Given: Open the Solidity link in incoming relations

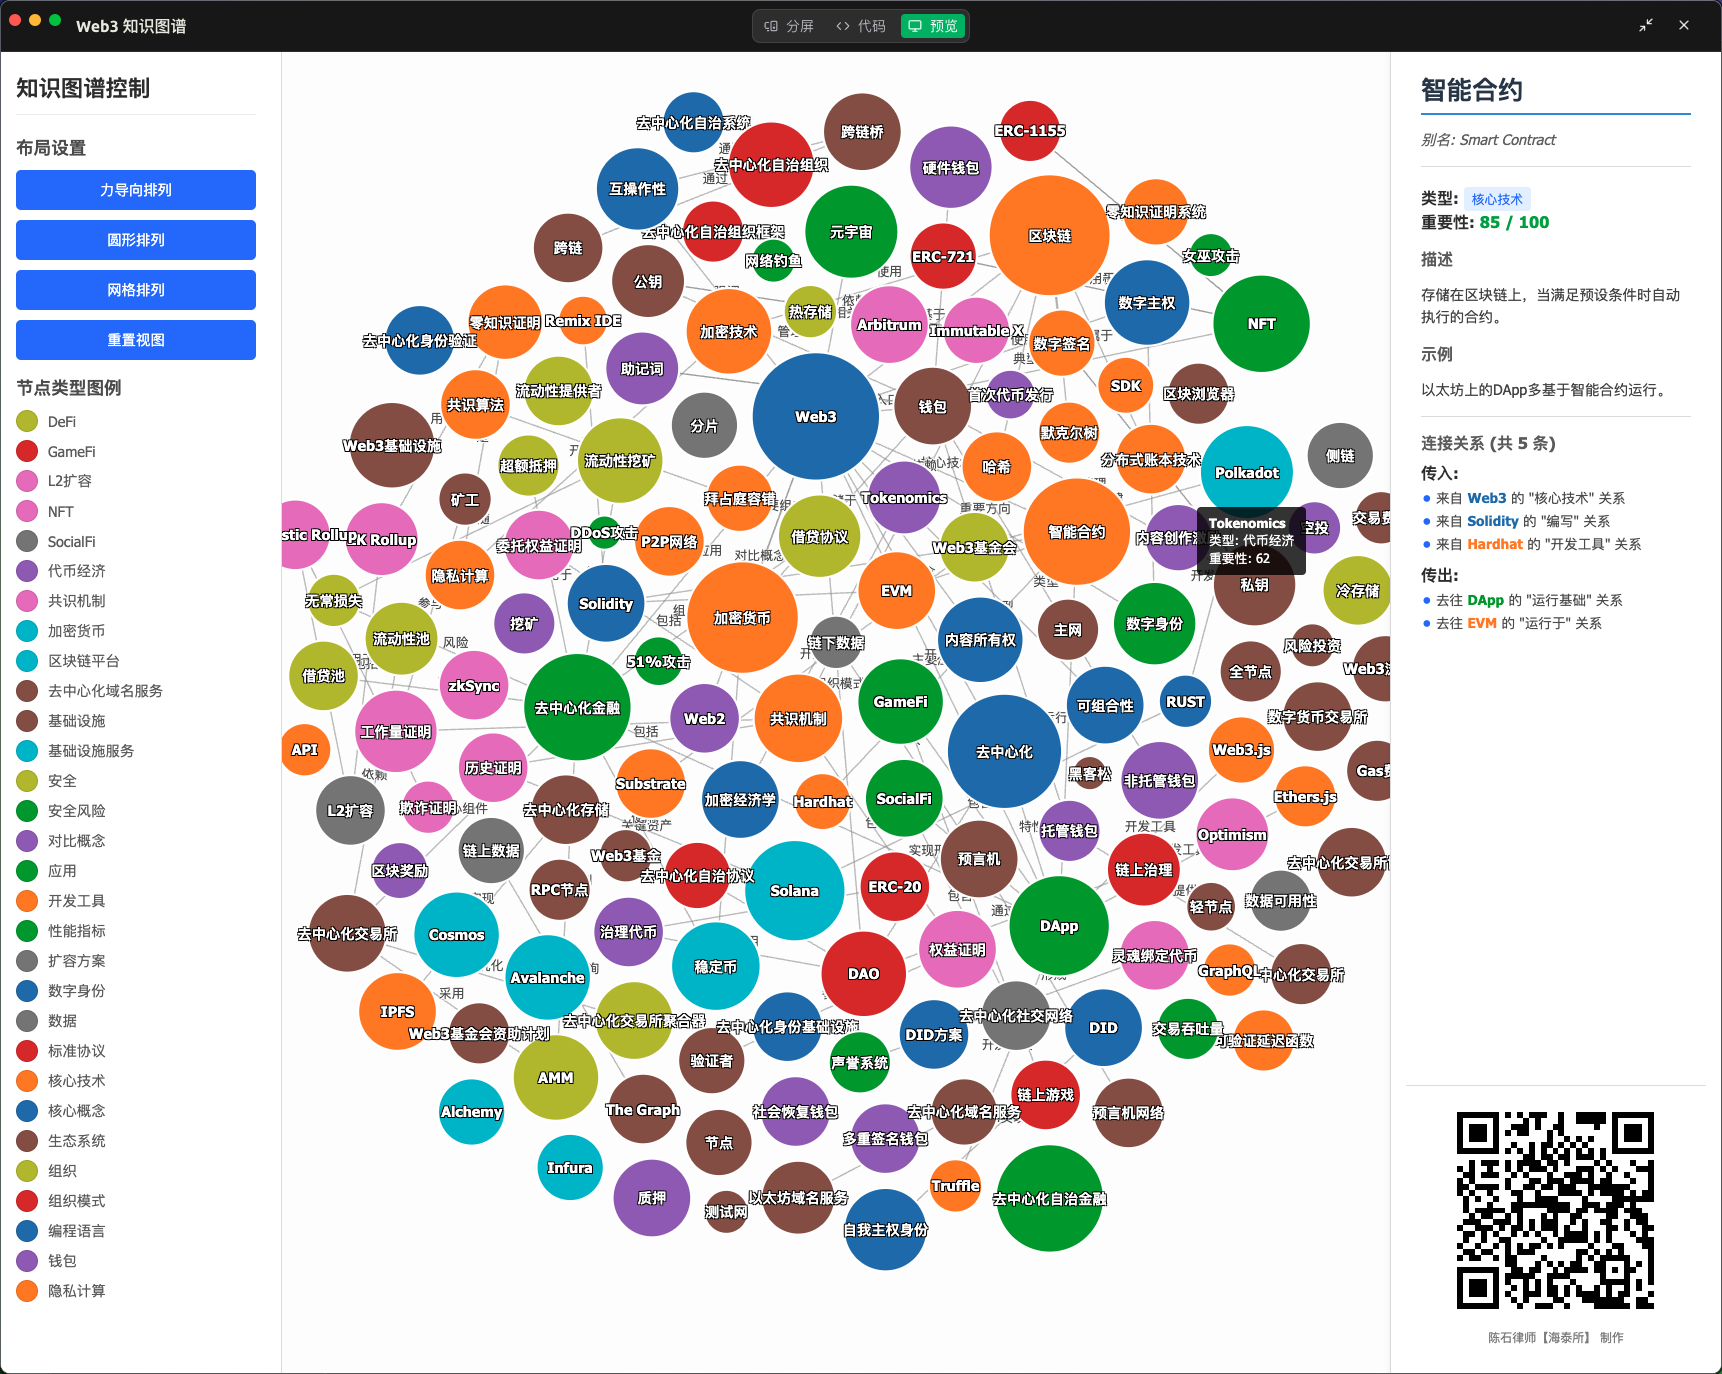Looking at the screenshot, I should click(x=1492, y=521).
